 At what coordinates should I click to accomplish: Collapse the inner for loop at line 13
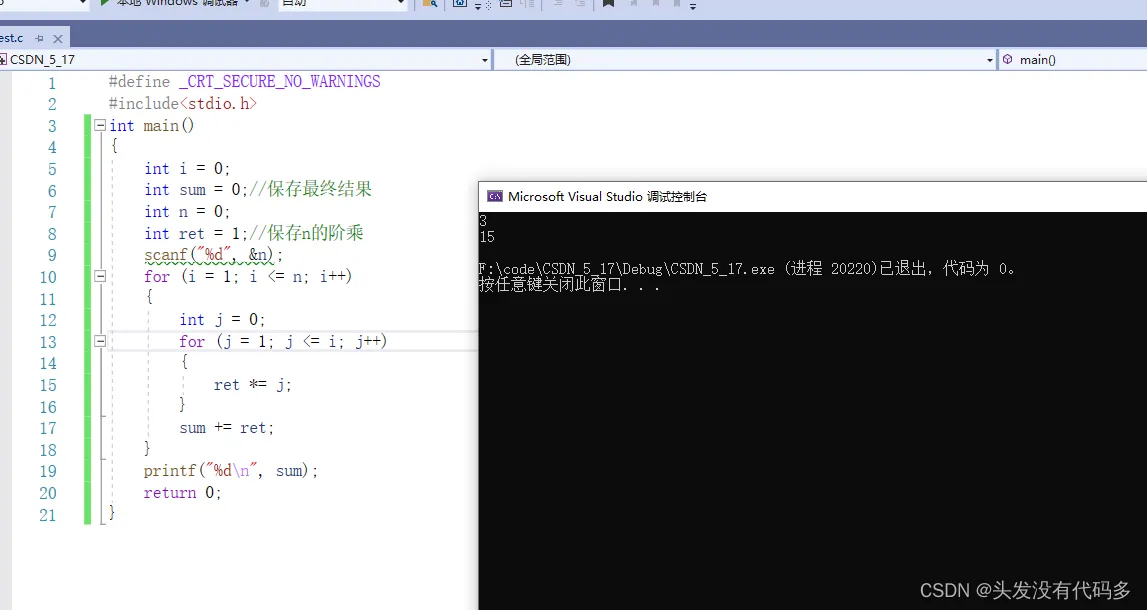[100, 341]
